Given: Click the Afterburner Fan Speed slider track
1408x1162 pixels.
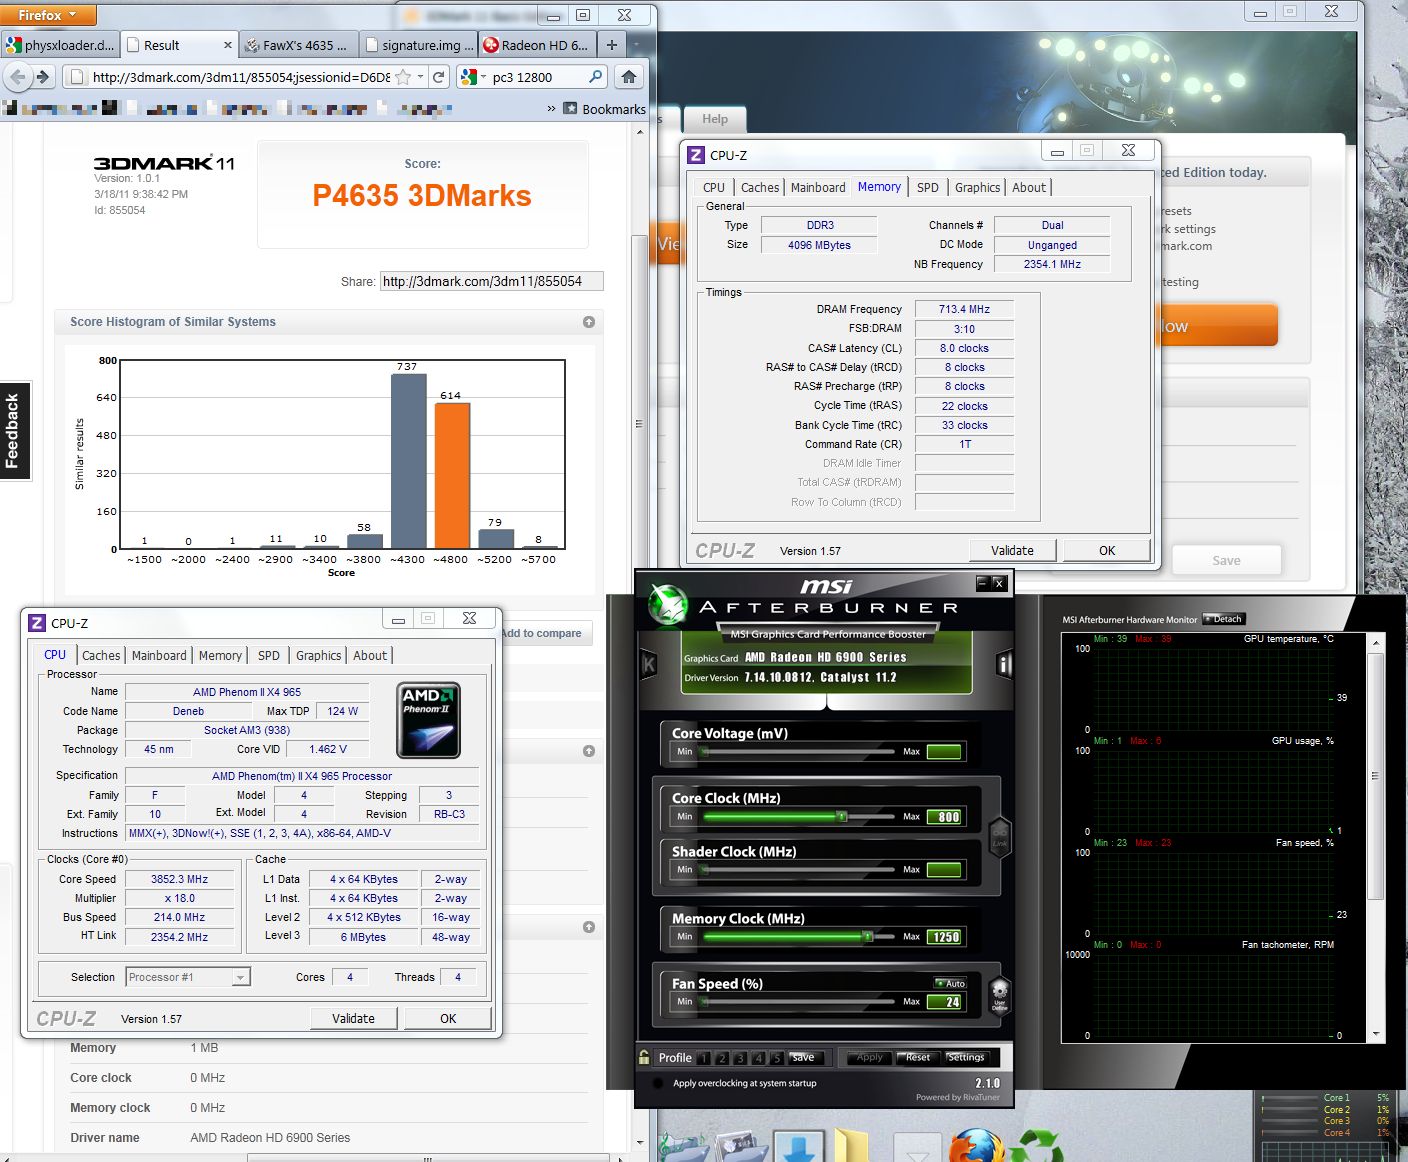Looking at the screenshot, I should pos(796,1001).
